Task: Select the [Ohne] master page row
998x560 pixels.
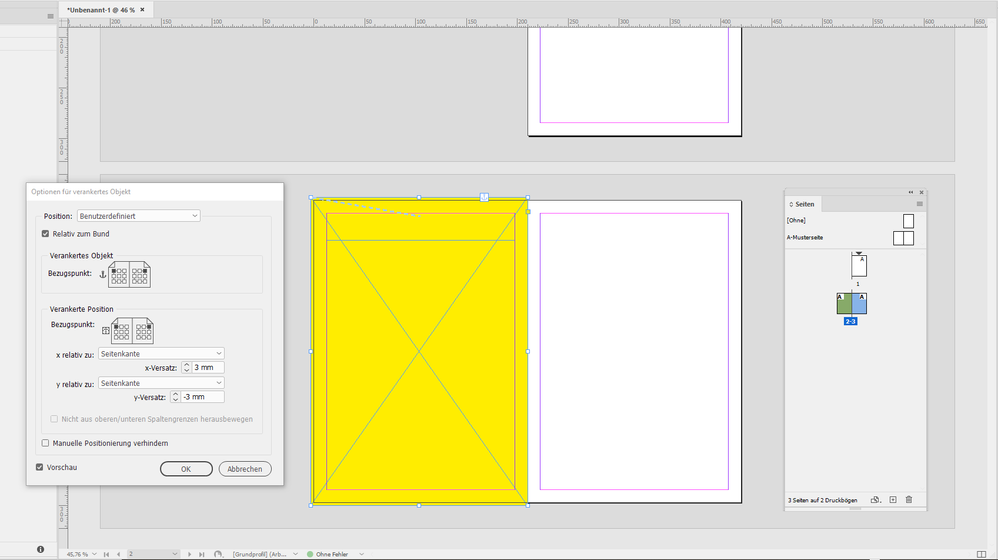Action: [855, 220]
